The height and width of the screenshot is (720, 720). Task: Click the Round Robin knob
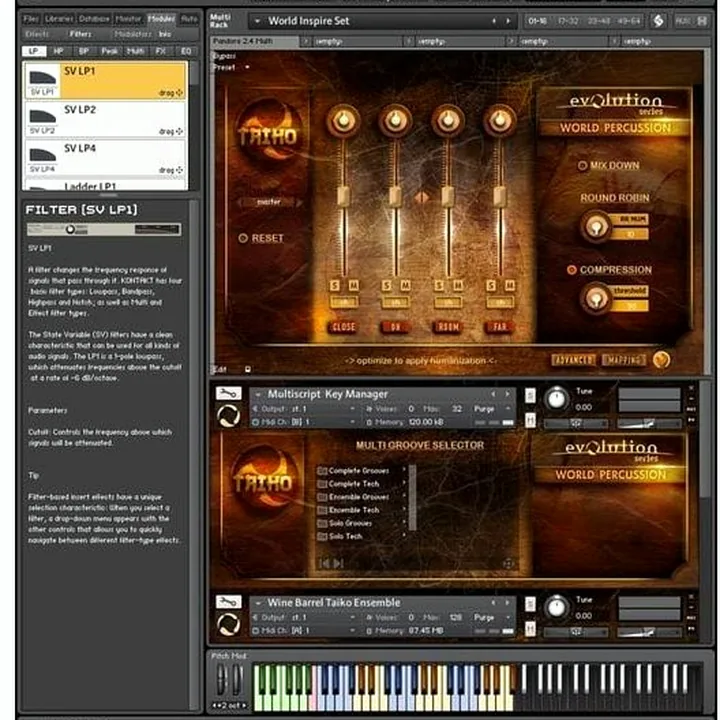click(596, 227)
